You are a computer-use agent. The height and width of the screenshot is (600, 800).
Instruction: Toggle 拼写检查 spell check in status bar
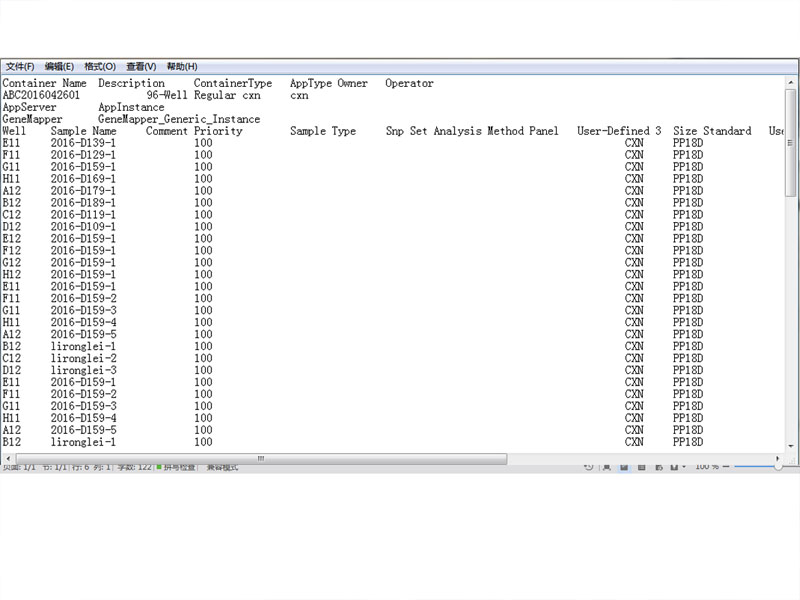point(178,467)
